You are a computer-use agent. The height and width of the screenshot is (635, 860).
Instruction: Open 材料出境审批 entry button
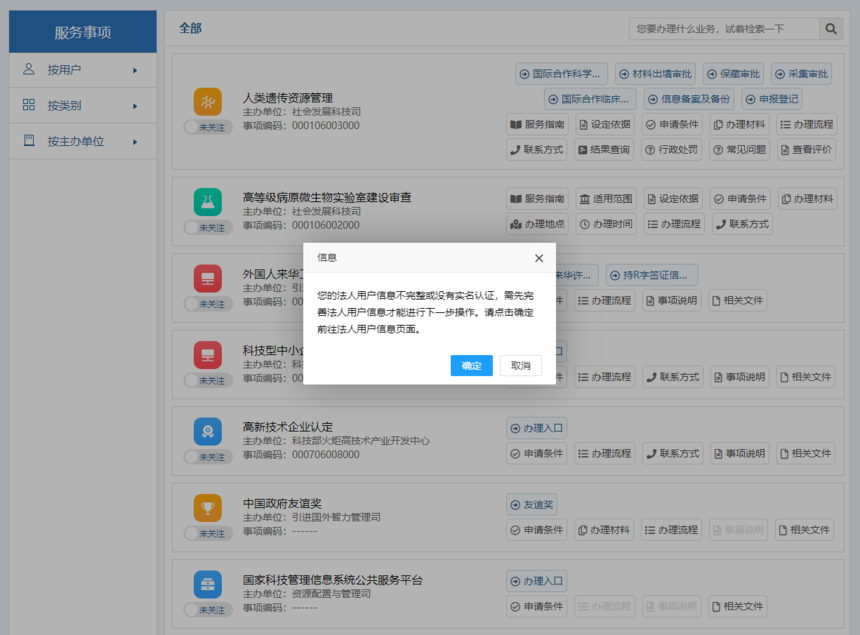pyautogui.click(x=655, y=73)
